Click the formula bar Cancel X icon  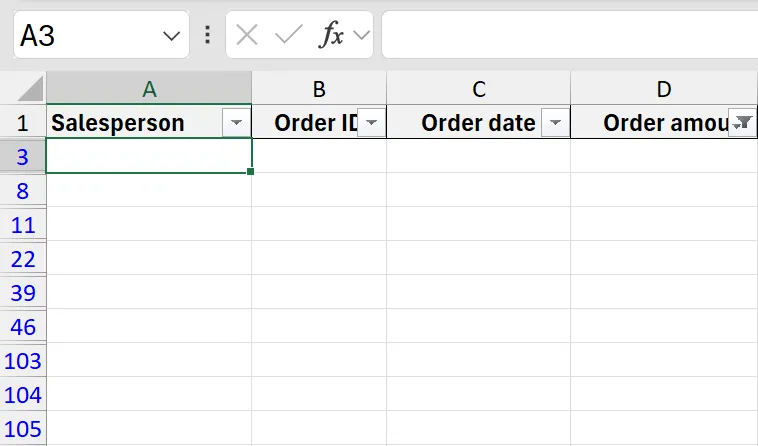[x=247, y=36]
